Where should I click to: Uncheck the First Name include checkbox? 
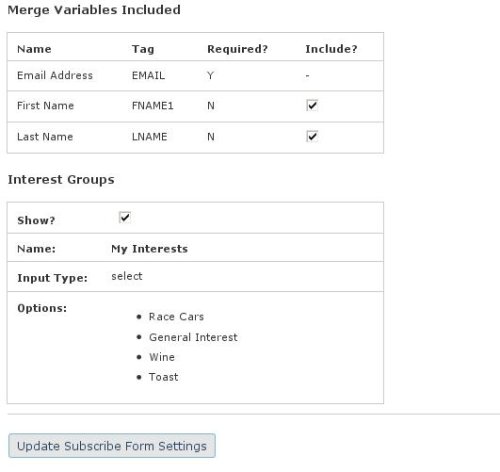(x=312, y=105)
